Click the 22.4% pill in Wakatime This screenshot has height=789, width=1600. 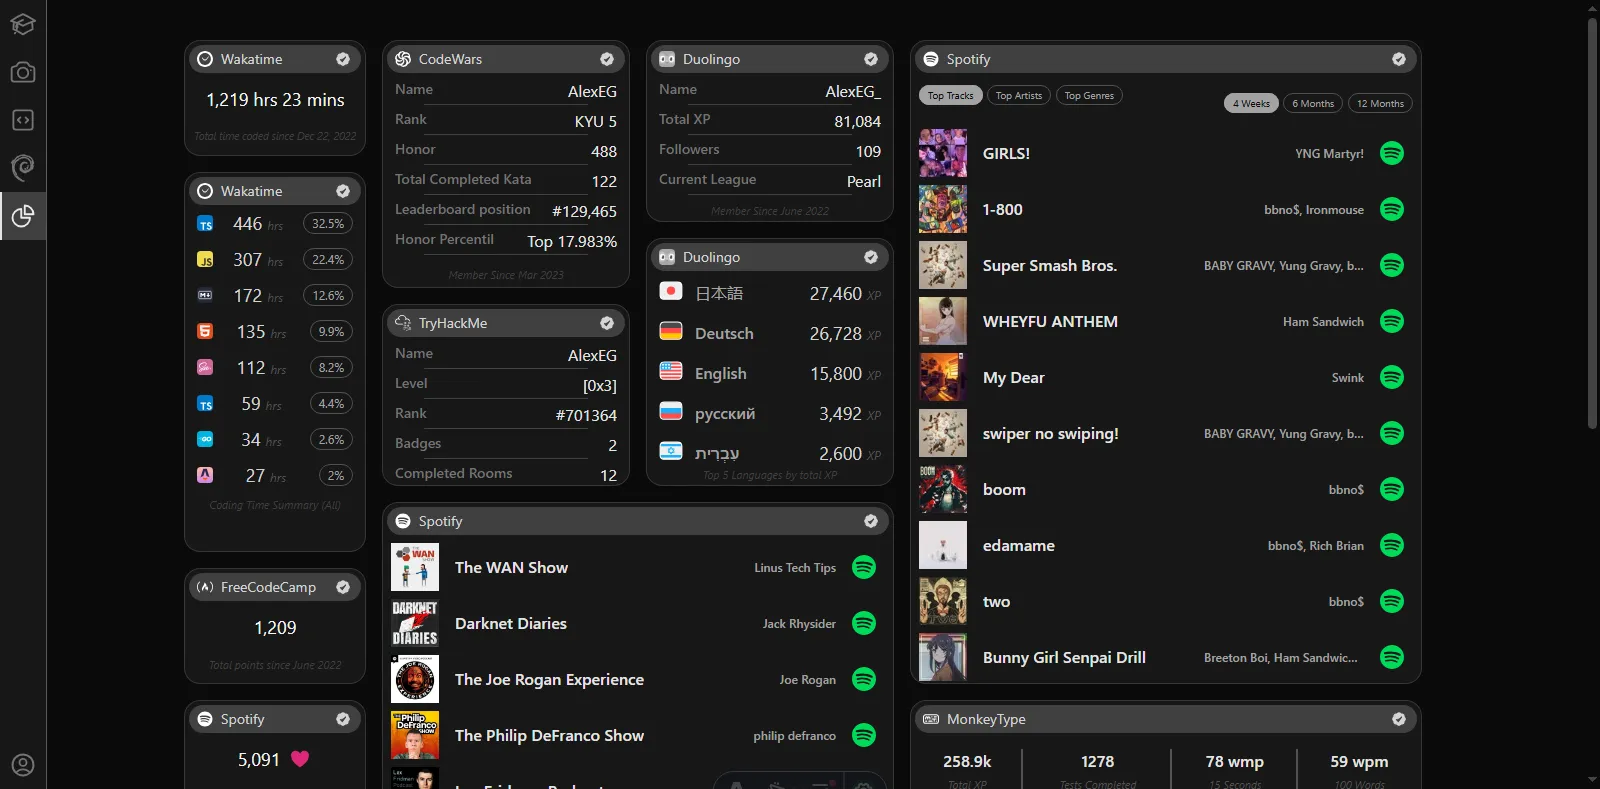[328, 259]
